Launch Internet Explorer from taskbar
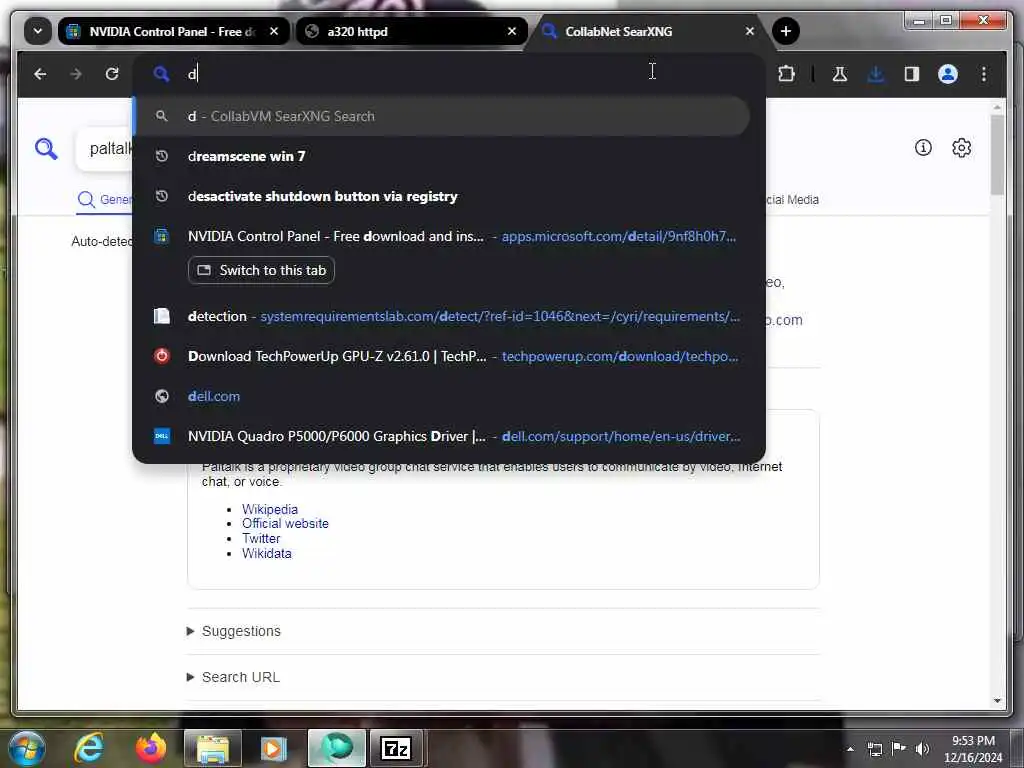The height and width of the screenshot is (768, 1024). [x=89, y=748]
